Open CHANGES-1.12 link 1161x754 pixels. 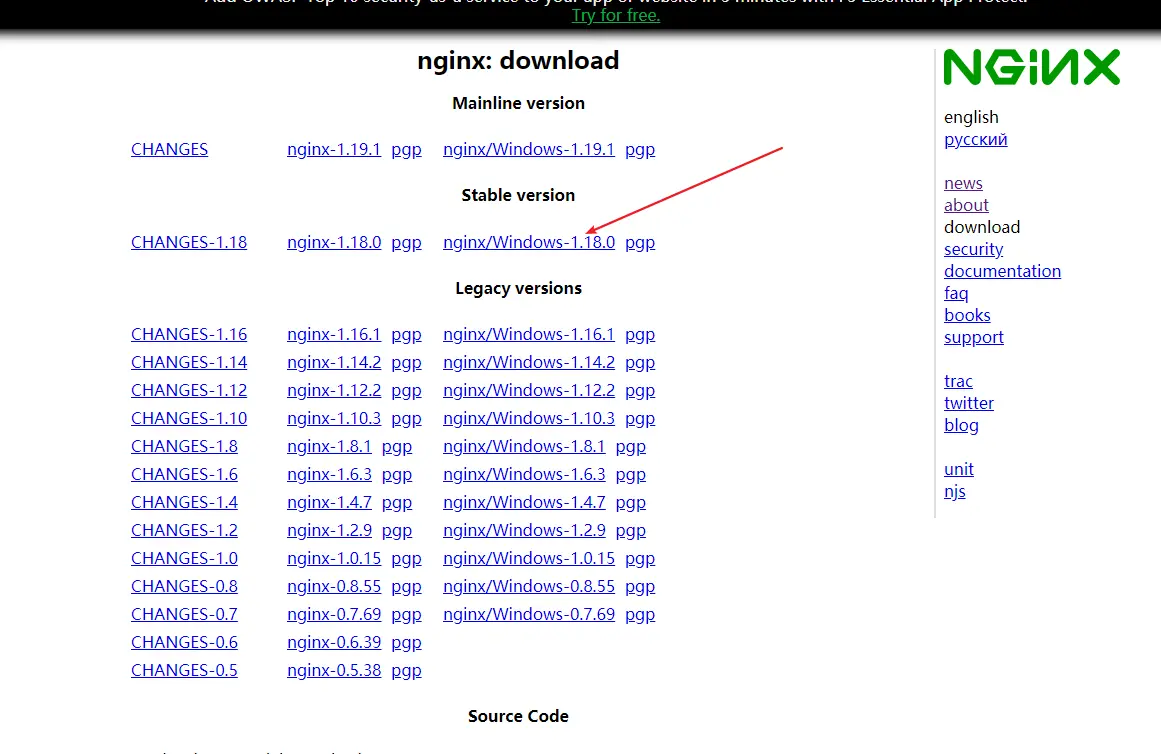[189, 390]
